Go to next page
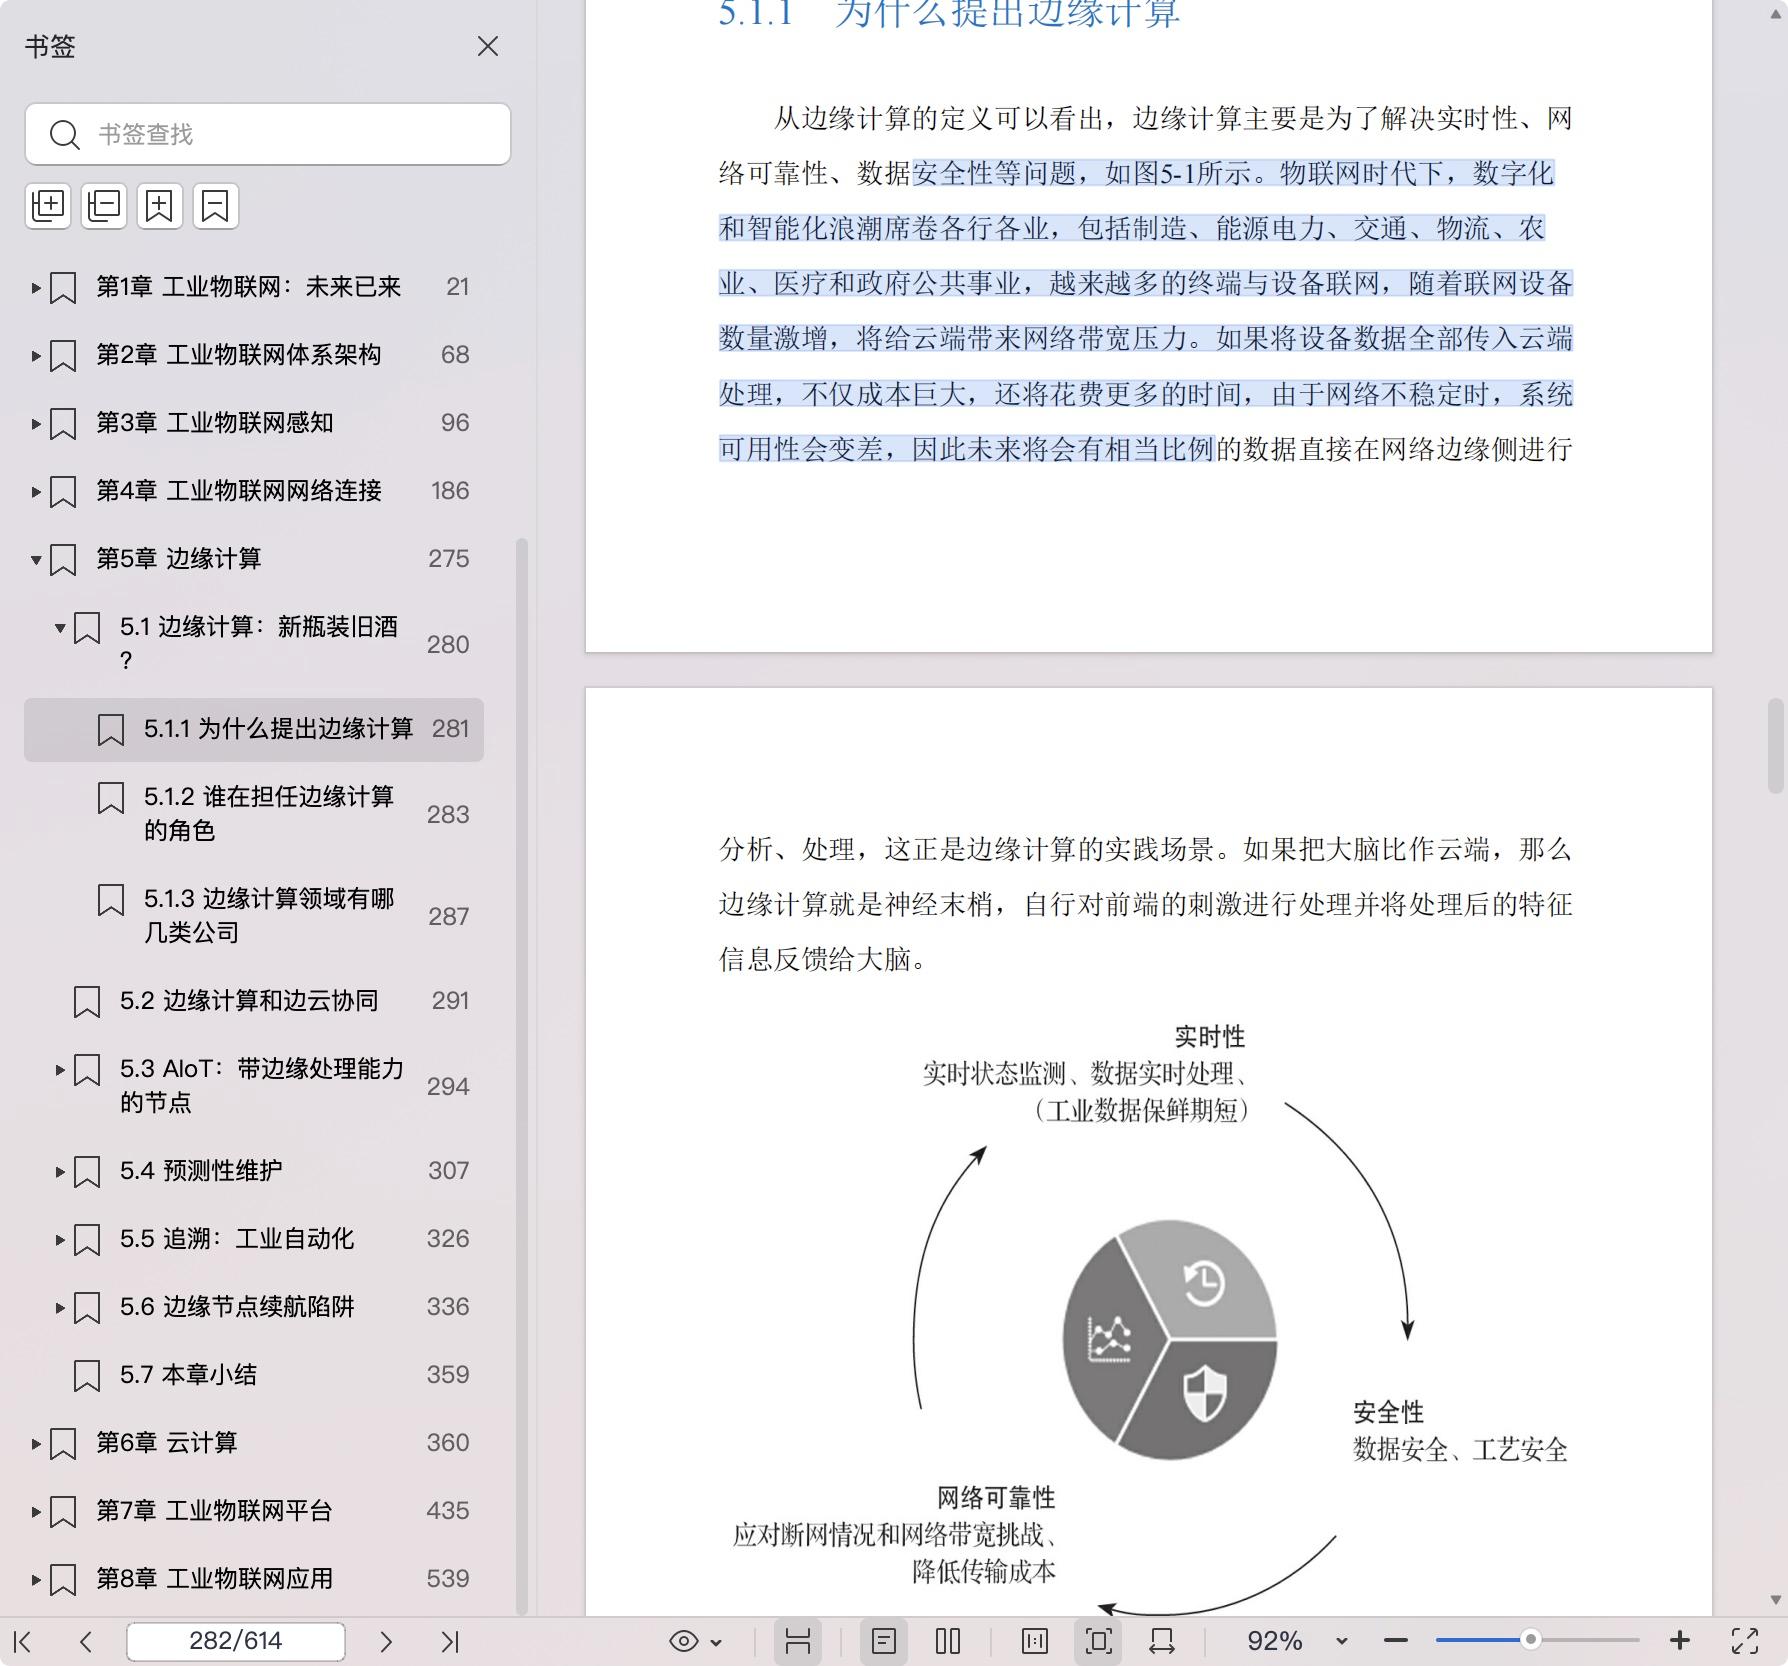This screenshot has height=1666, width=1788. tap(386, 1642)
